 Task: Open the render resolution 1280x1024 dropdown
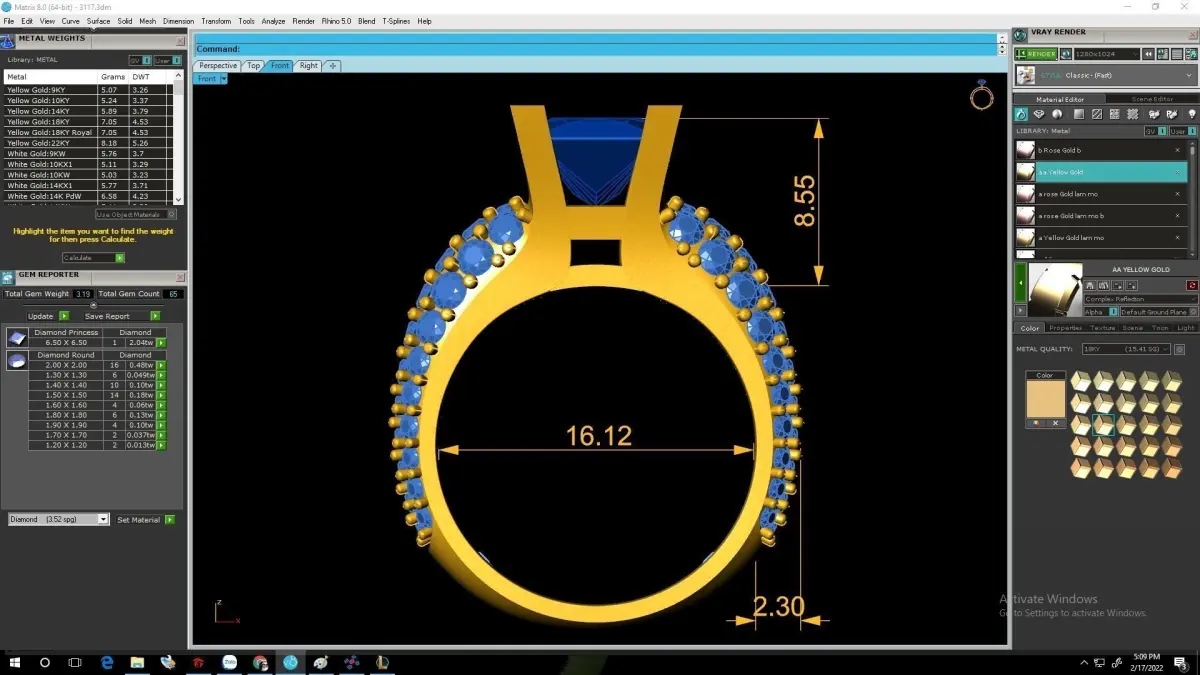1107,54
